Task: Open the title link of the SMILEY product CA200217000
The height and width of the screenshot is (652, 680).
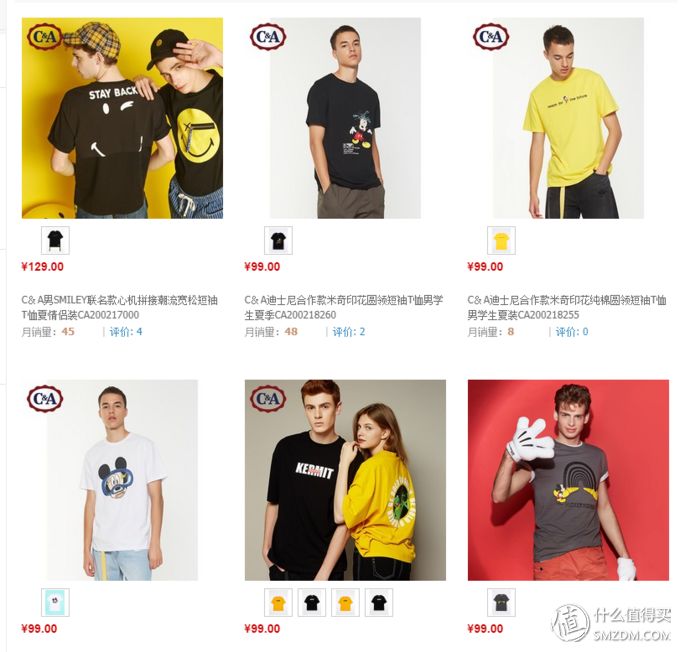Action: [x=120, y=307]
